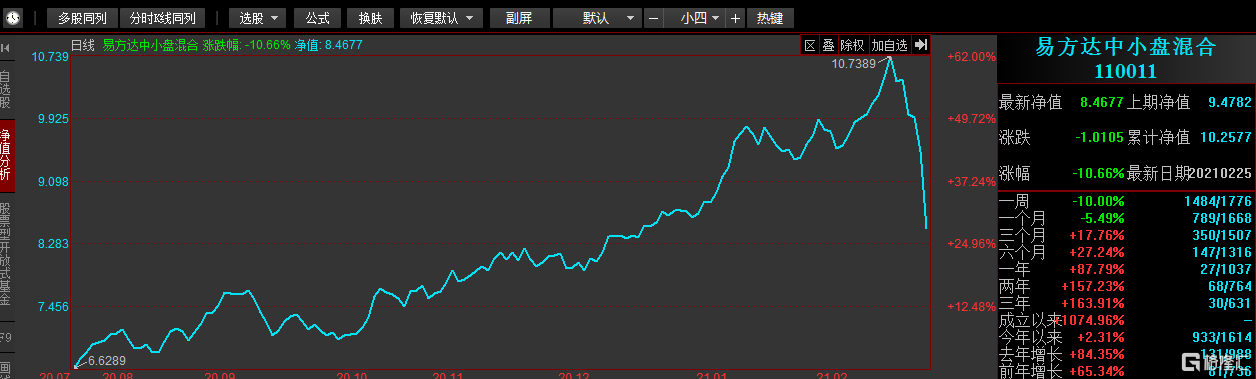
Task: Click the 多股同列 button
Action: [x=82, y=18]
